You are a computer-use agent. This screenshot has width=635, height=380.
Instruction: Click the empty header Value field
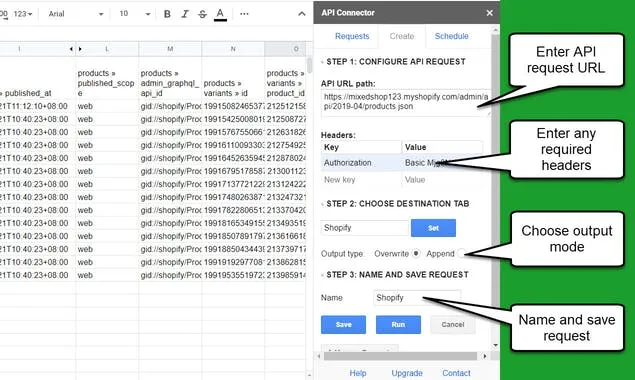pyautogui.click(x=442, y=179)
